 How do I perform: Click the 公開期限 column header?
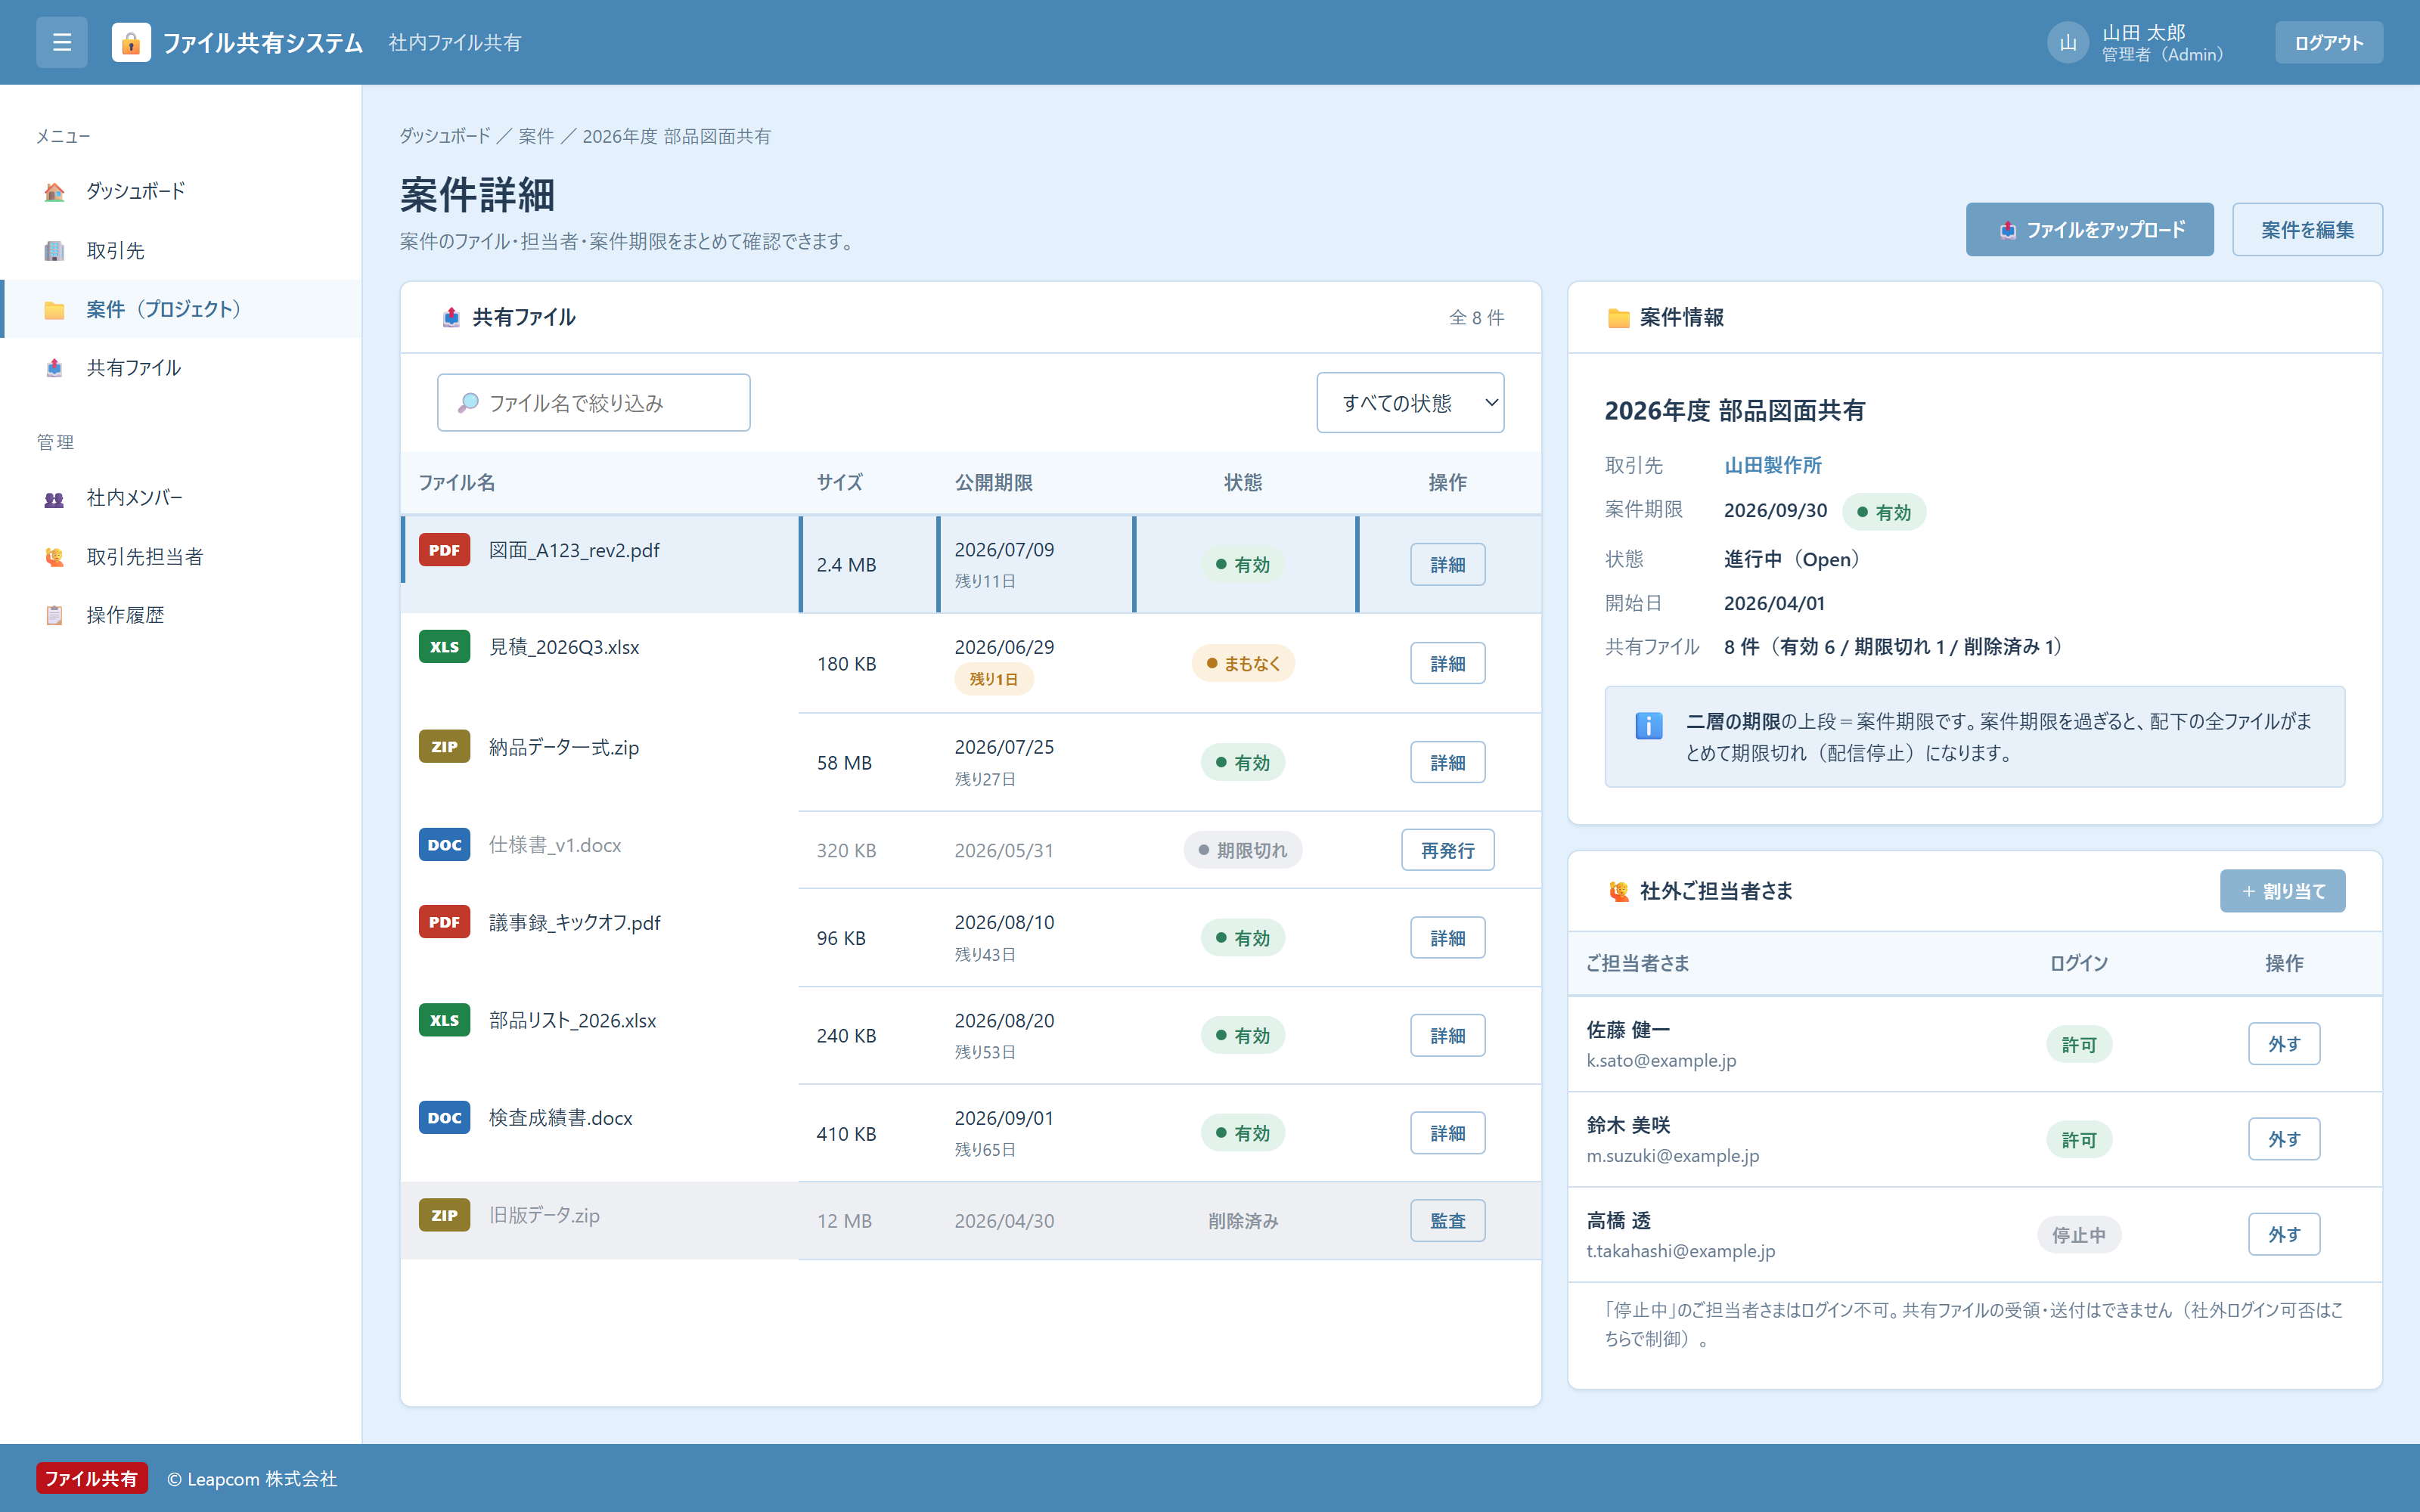coord(993,483)
